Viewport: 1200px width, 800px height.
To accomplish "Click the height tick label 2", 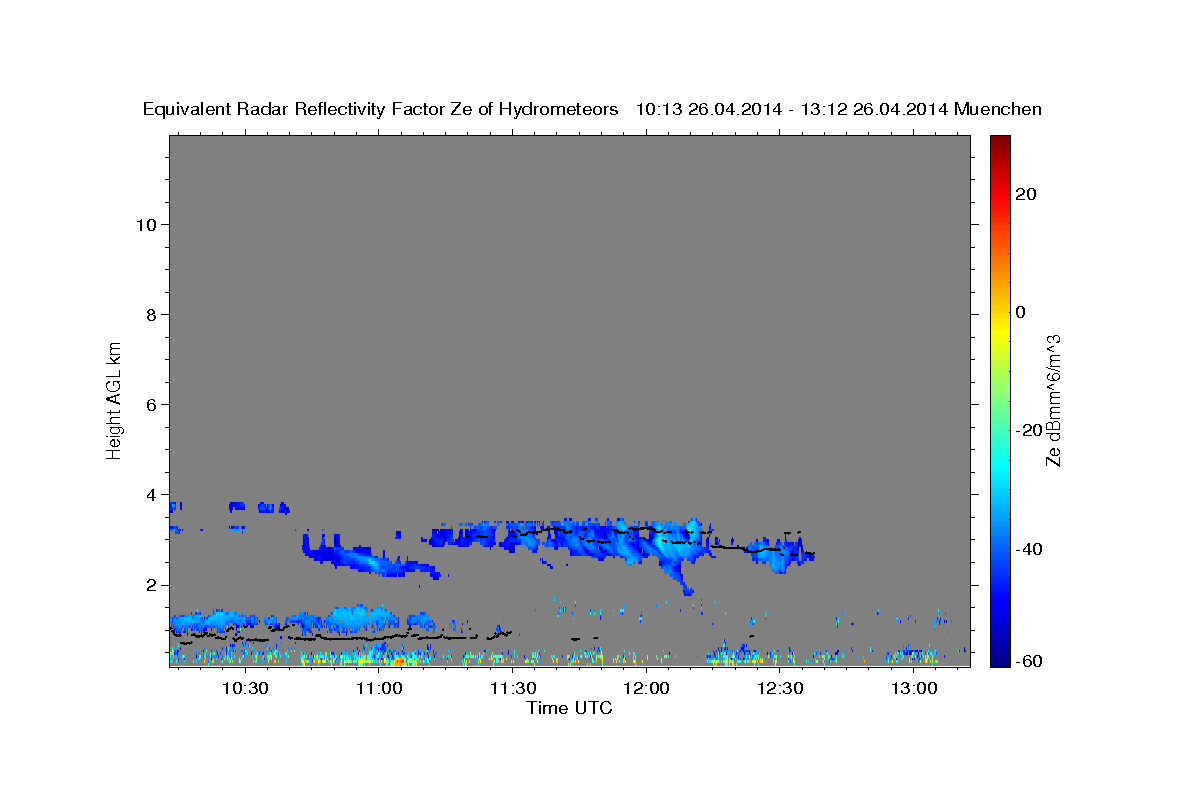I will pyautogui.click(x=152, y=585).
